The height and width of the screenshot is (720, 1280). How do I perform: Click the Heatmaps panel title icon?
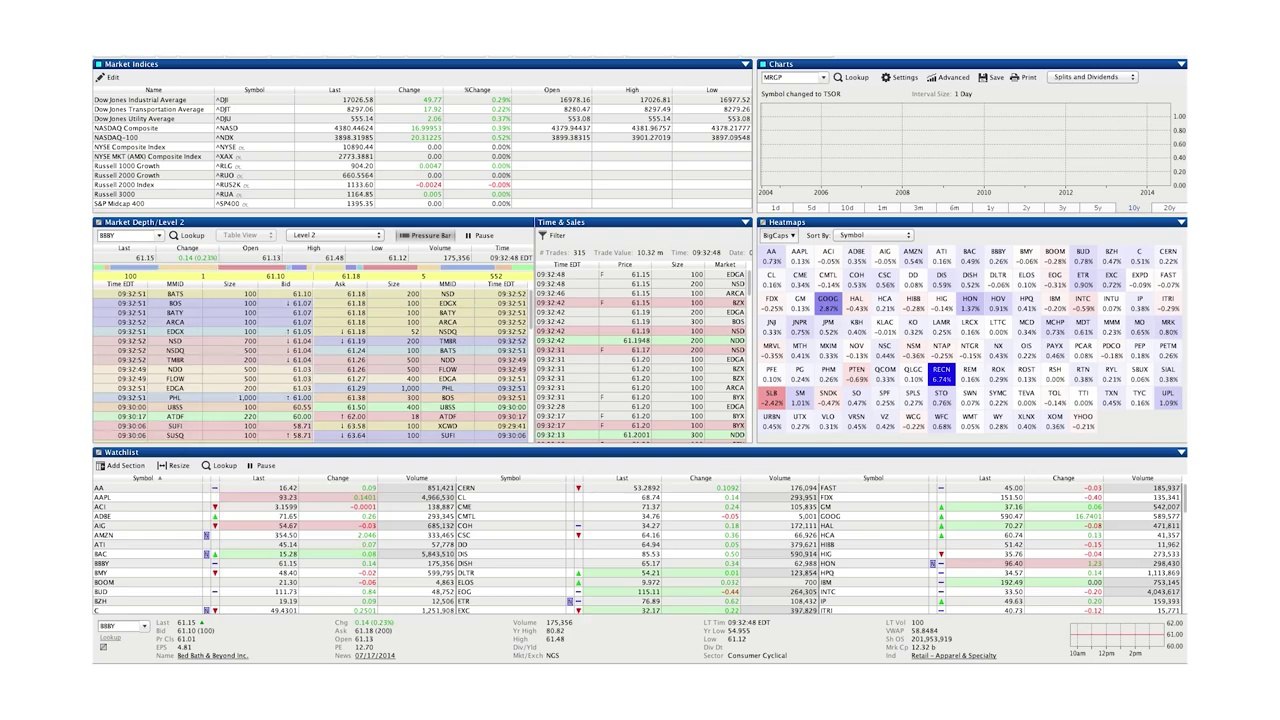762,222
